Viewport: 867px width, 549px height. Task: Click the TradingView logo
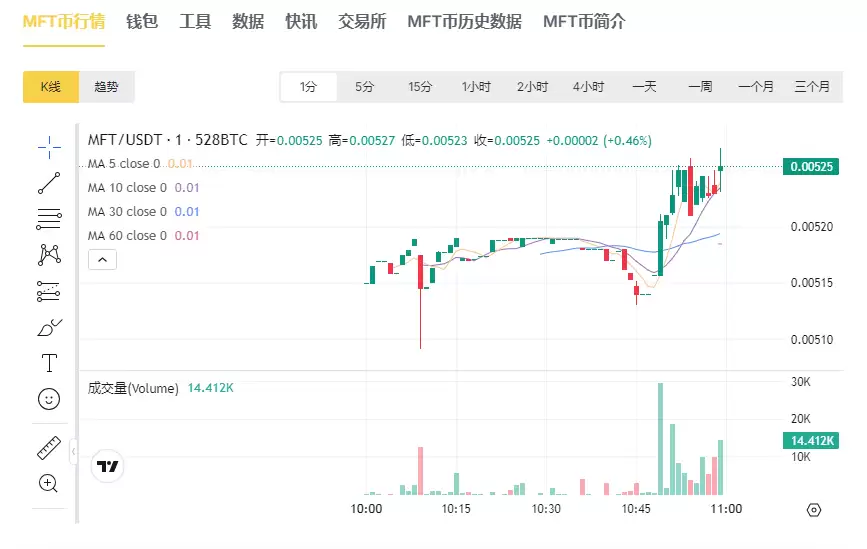pos(107,466)
